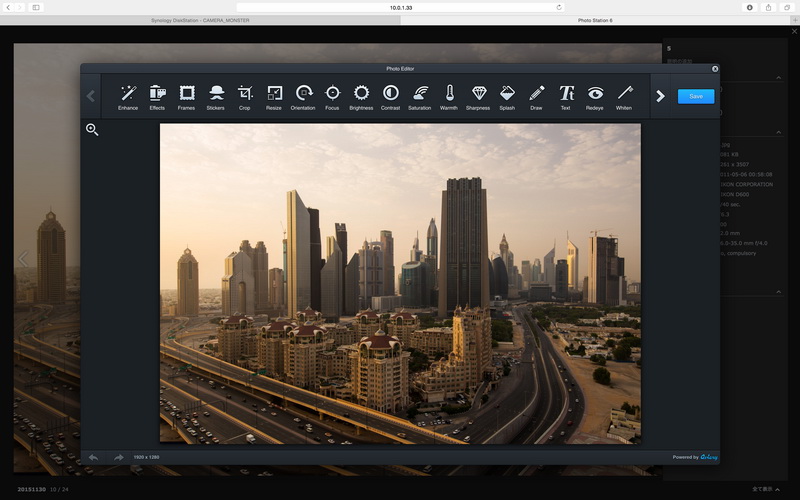Select the Splash tool
The width and height of the screenshot is (800, 500).
[x=507, y=97]
